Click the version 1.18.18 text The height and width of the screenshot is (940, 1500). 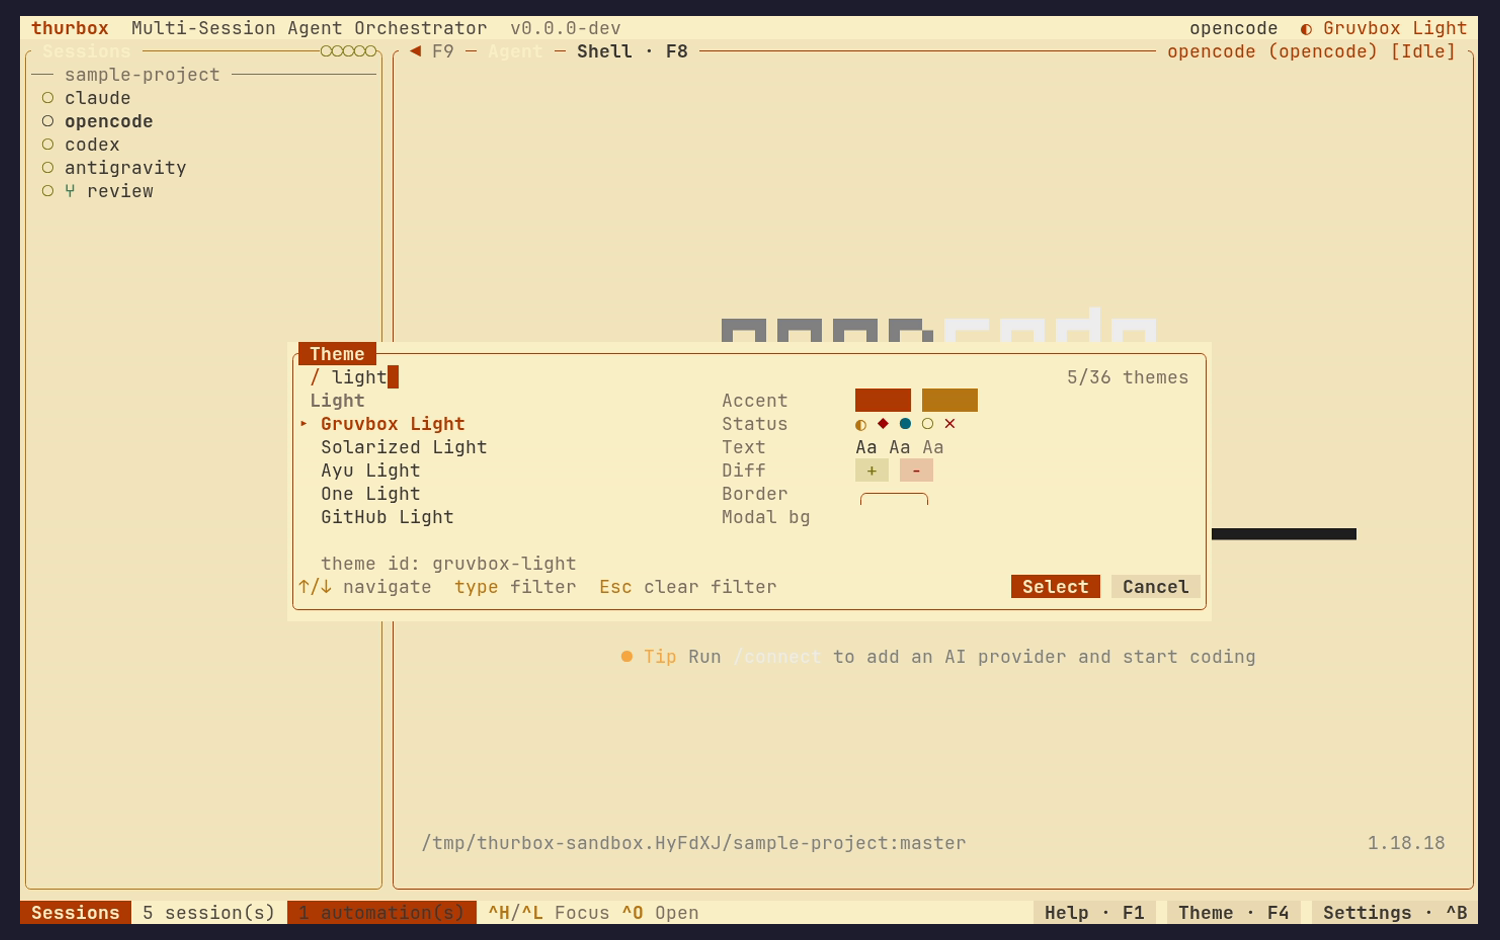(1406, 843)
